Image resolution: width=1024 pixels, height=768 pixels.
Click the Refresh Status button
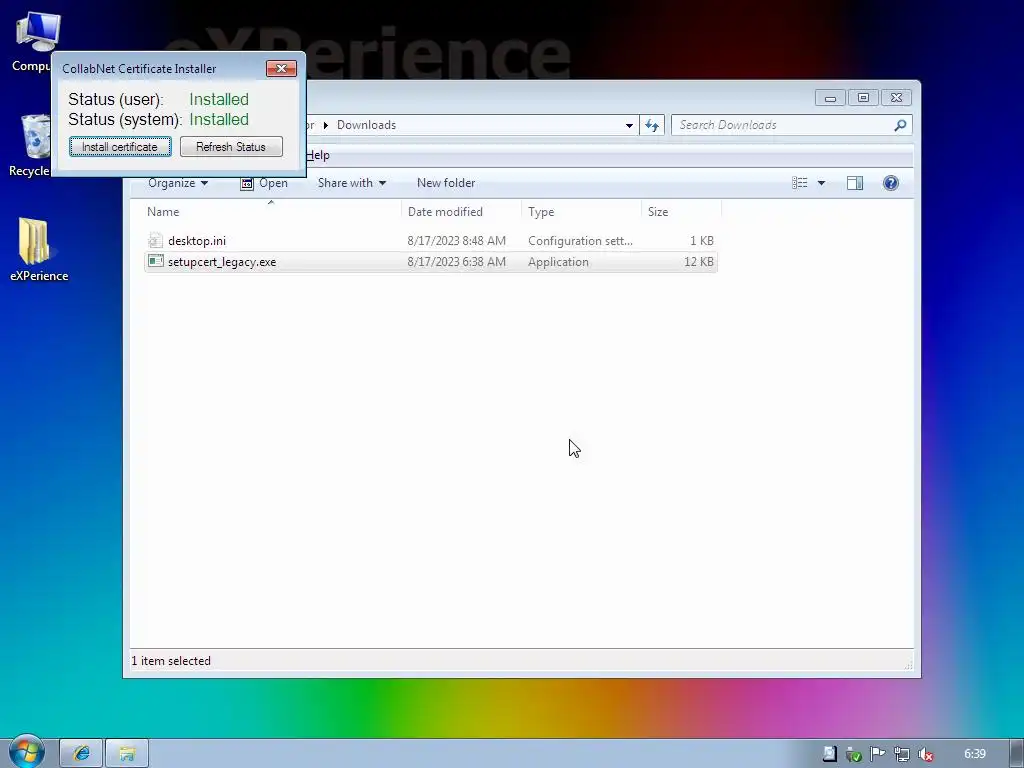click(x=231, y=146)
